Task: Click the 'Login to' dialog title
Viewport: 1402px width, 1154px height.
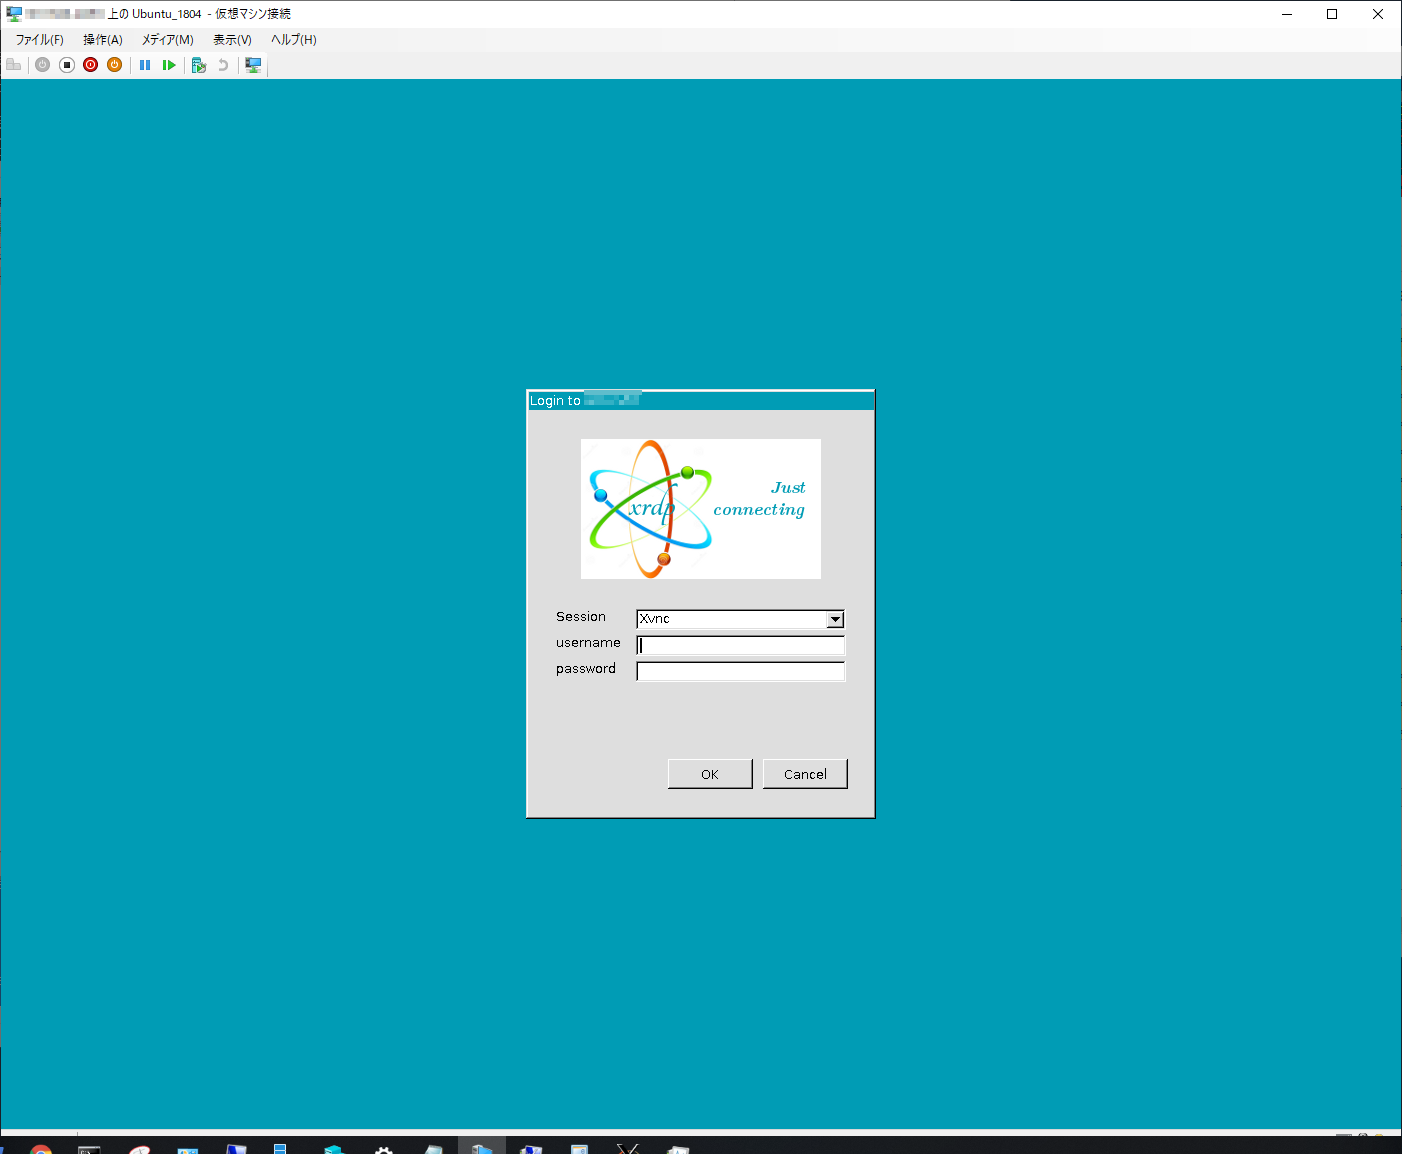Action: 555,401
